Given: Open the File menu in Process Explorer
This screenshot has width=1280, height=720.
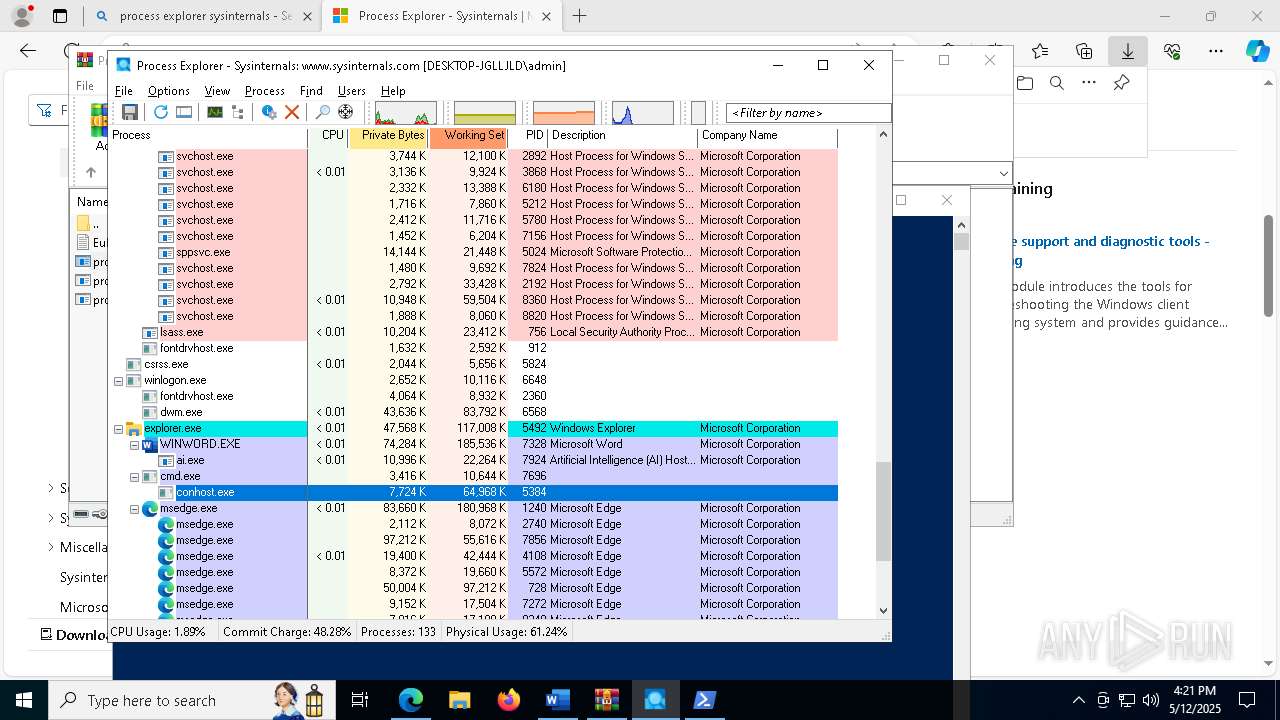Looking at the screenshot, I should (124, 90).
